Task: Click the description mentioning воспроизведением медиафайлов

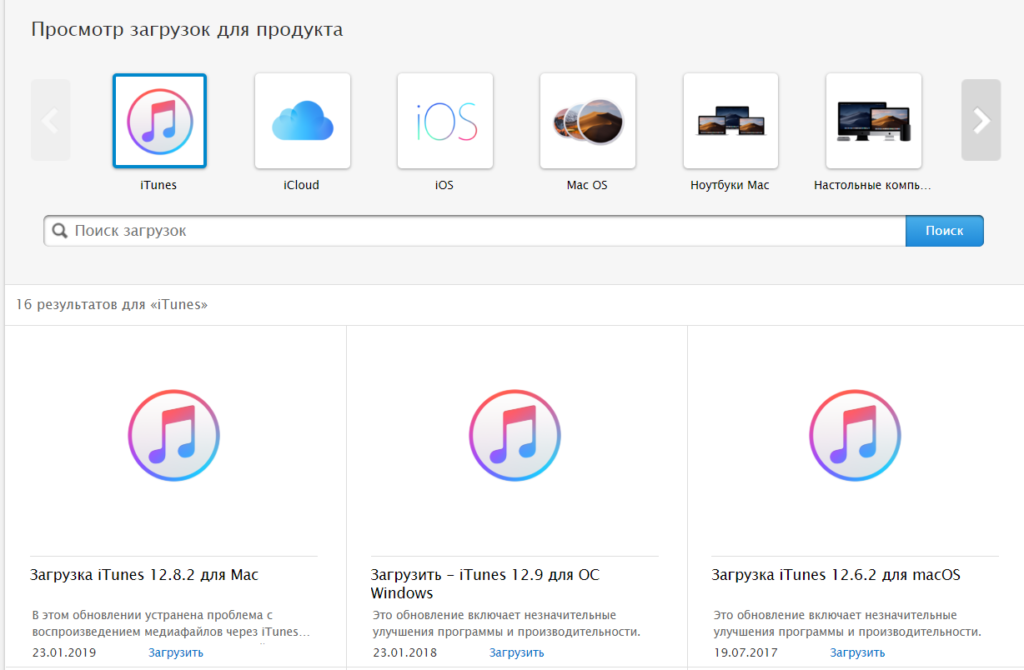Action: click(x=171, y=623)
